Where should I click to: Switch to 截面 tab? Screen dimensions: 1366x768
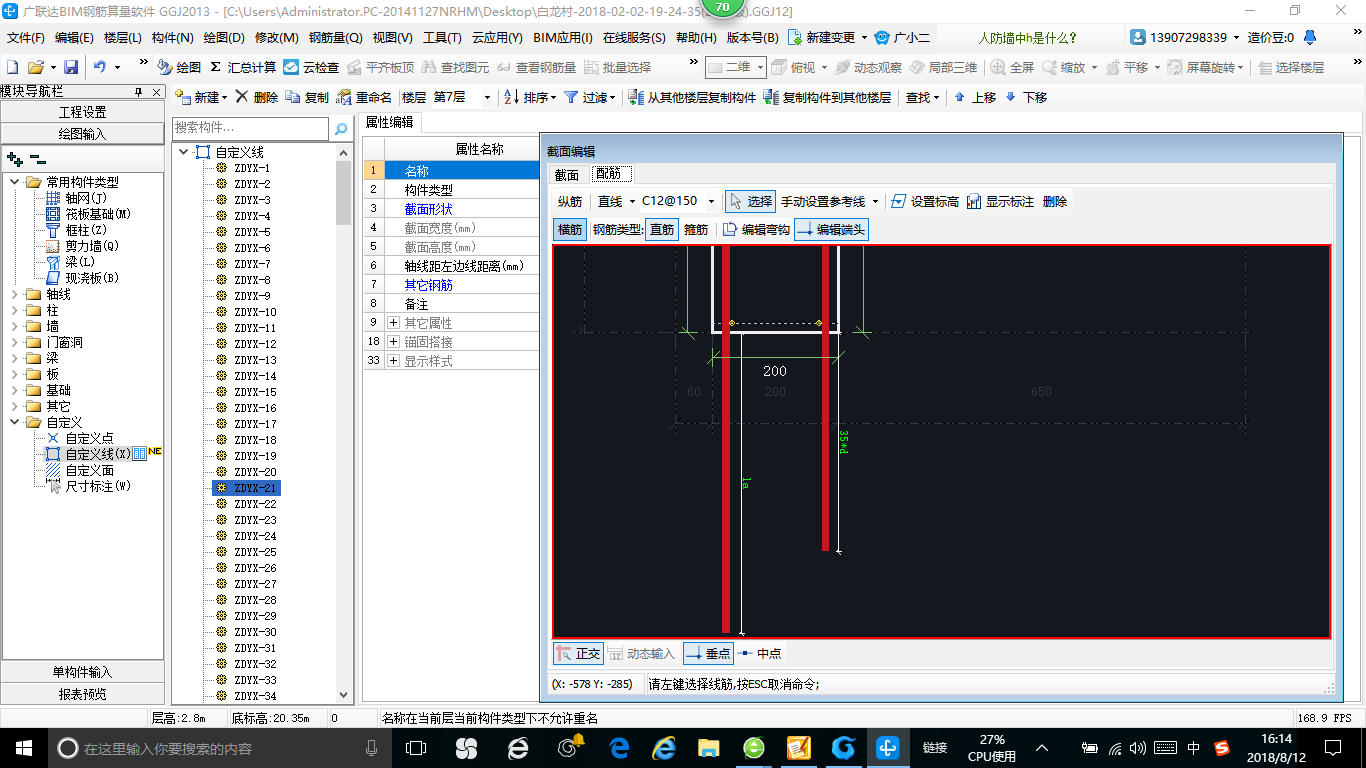click(567, 174)
